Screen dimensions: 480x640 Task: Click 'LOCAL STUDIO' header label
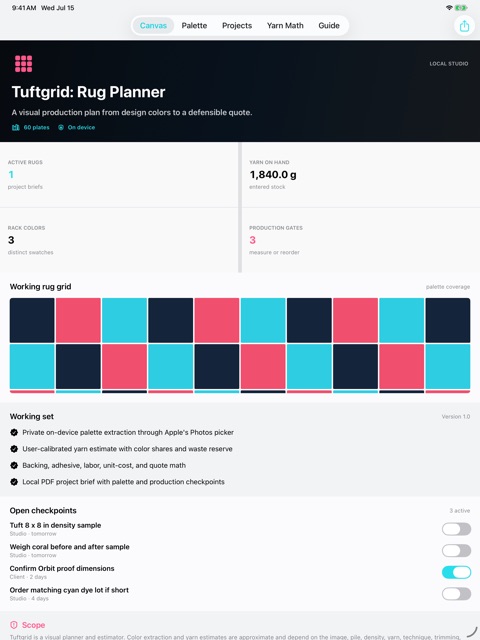449,64
